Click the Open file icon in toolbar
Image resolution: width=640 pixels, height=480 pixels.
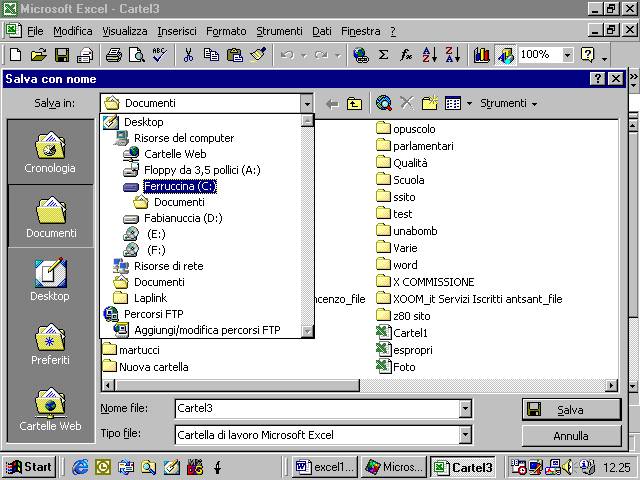click(x=39, y=54)
